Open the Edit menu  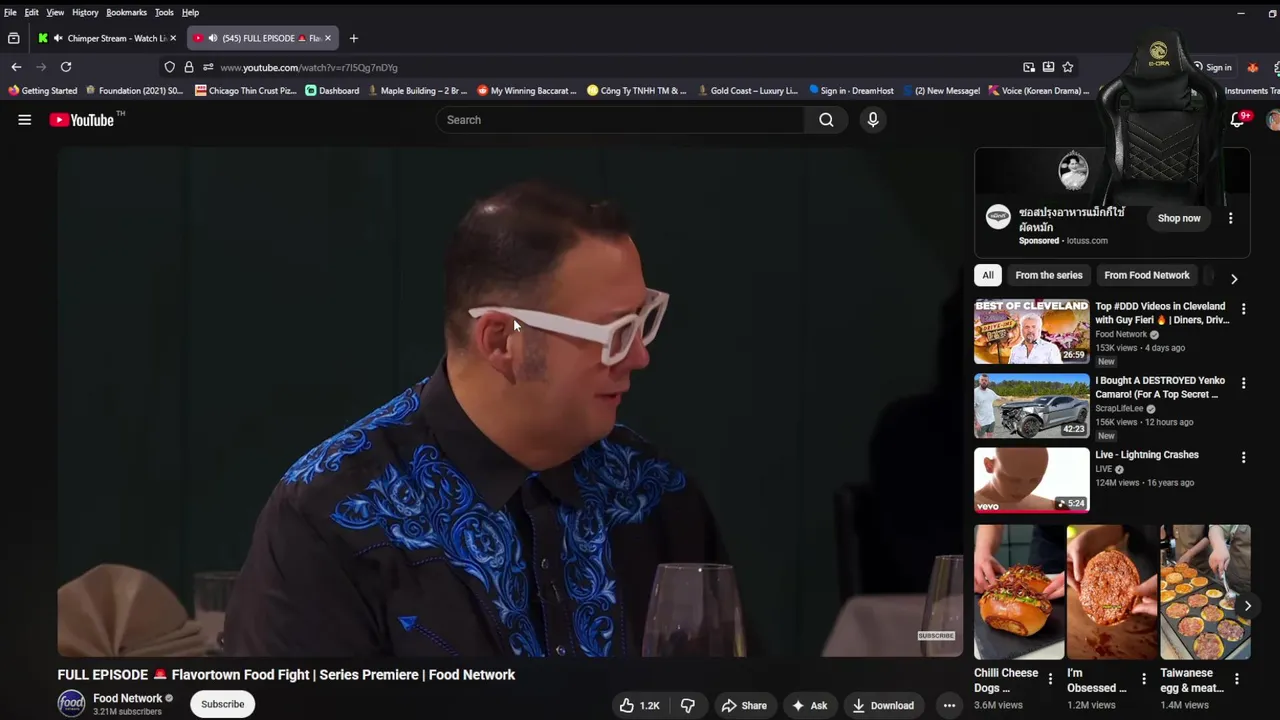[32, 12]
